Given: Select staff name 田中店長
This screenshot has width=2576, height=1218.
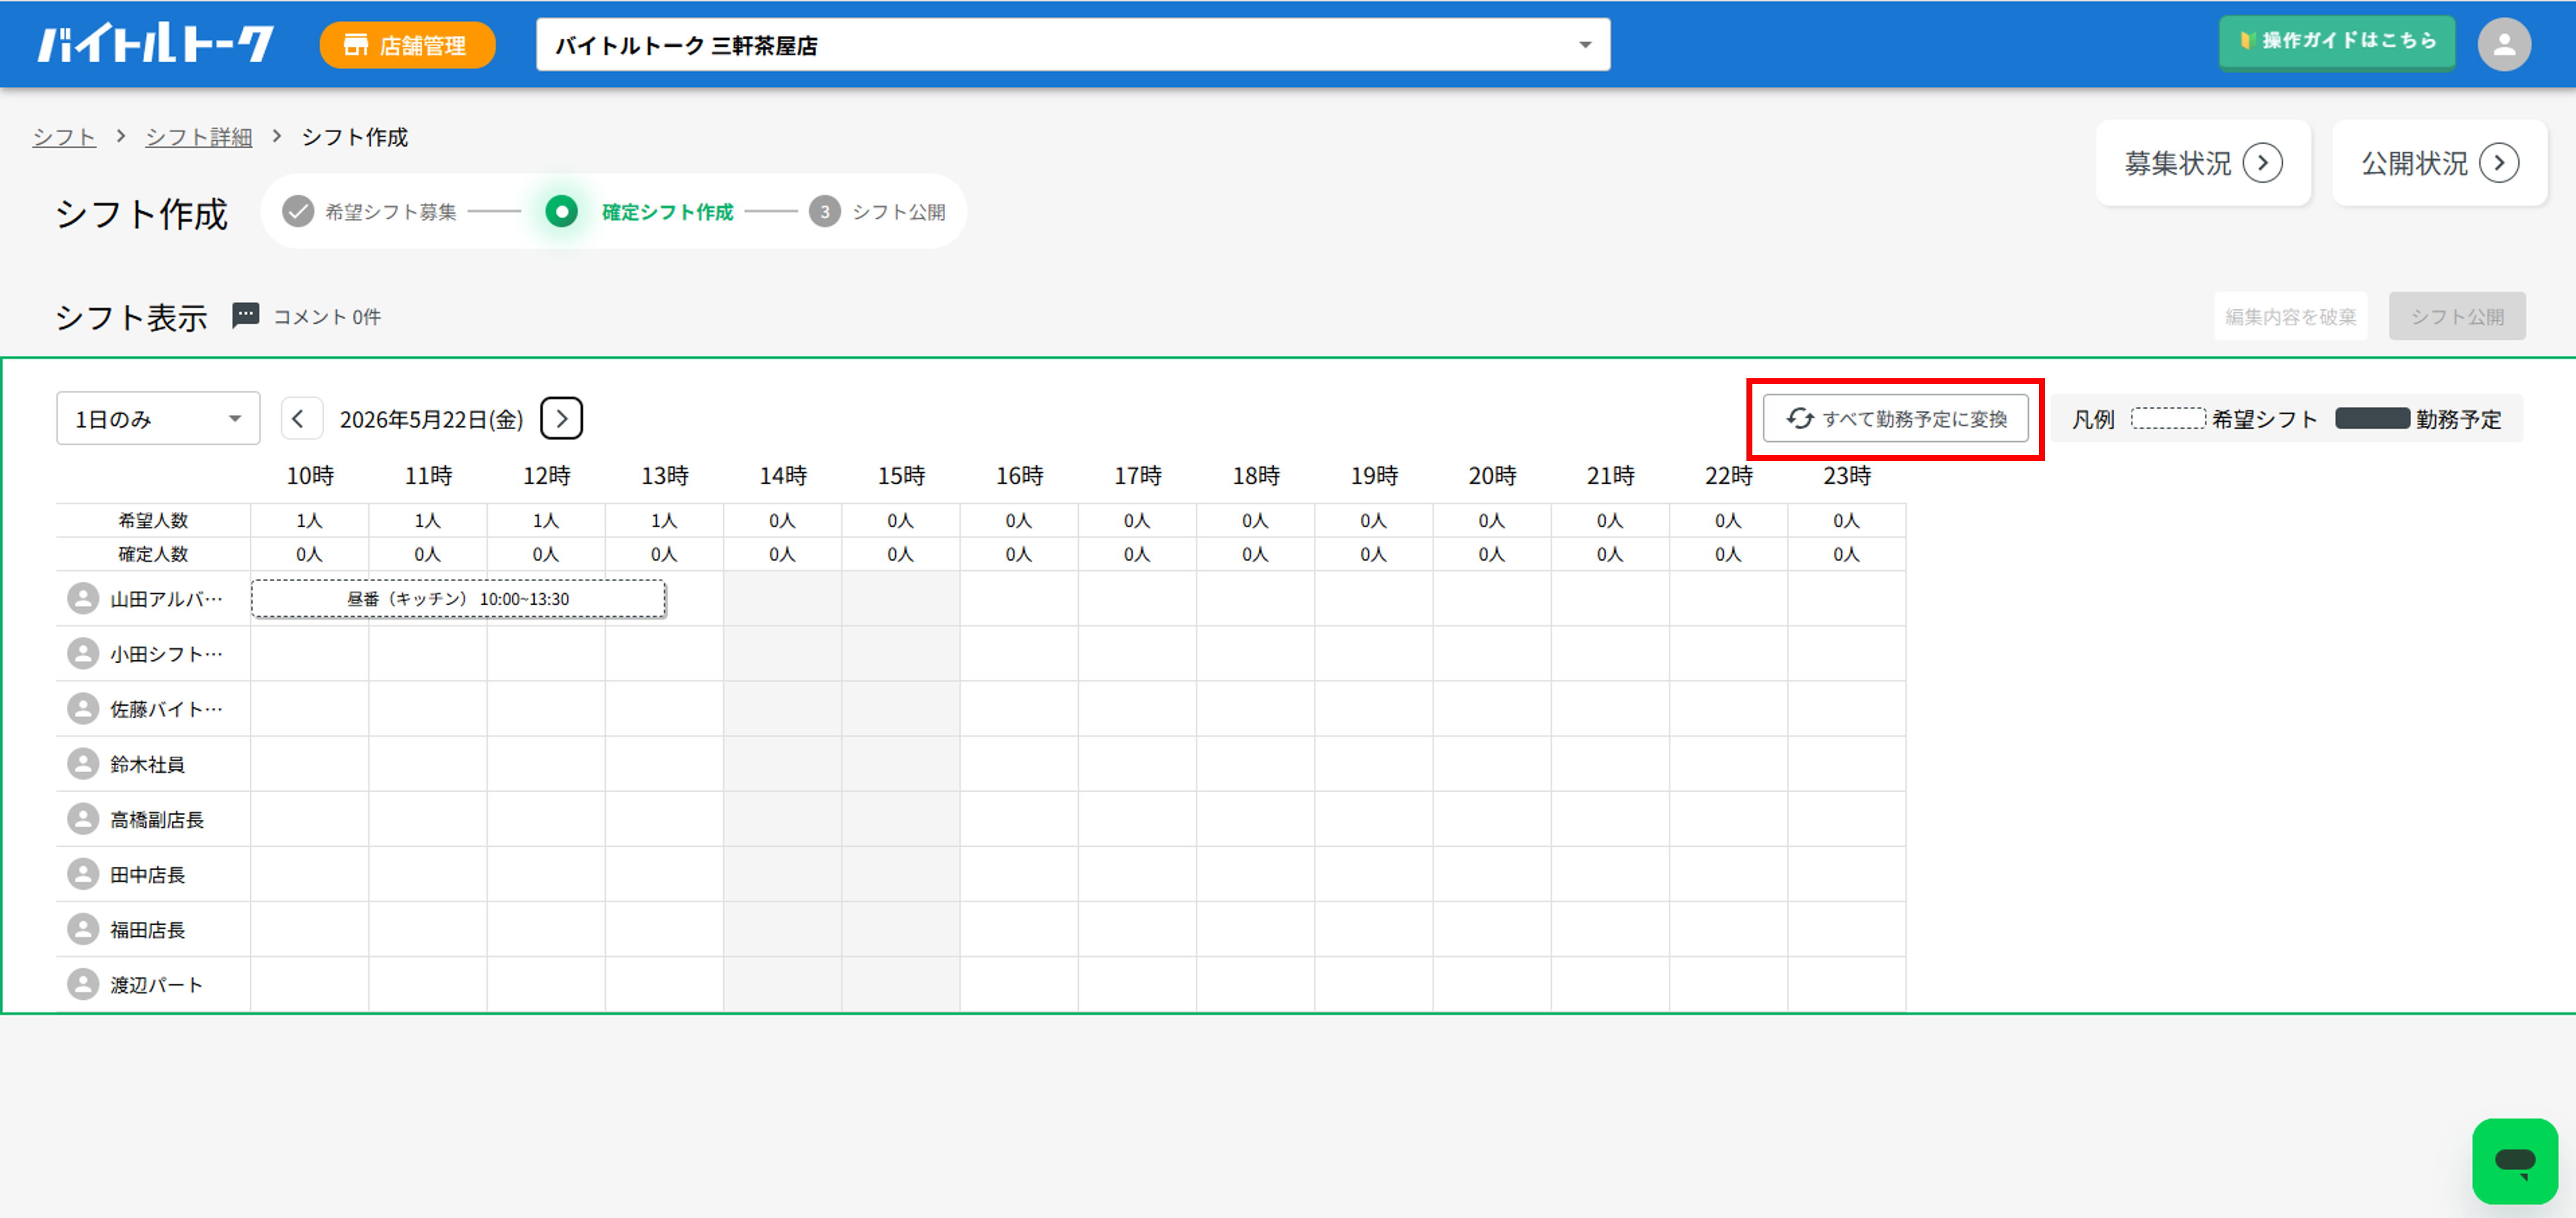Looking at the screenshot, I should pos(147,874).
